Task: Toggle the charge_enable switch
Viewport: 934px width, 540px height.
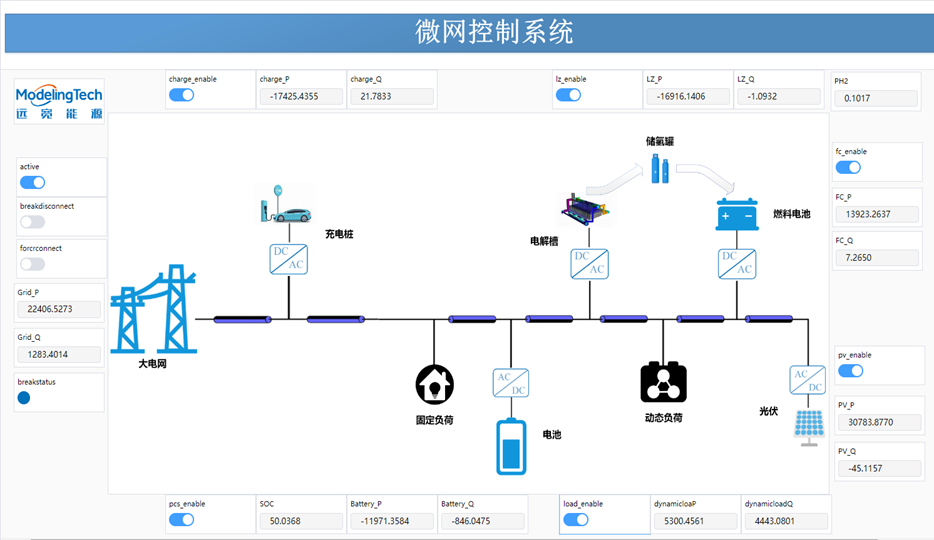Action: click(181, 95)
